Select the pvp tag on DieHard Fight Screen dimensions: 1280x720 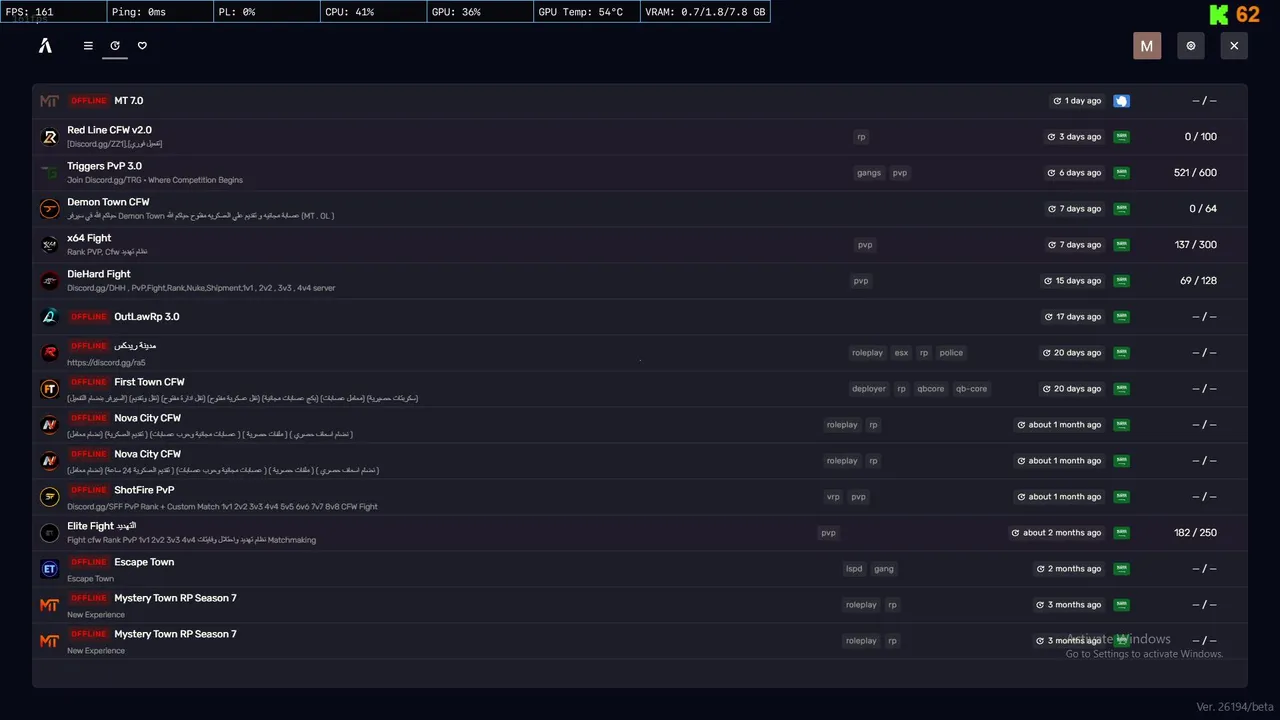click(x=861, y=281)
